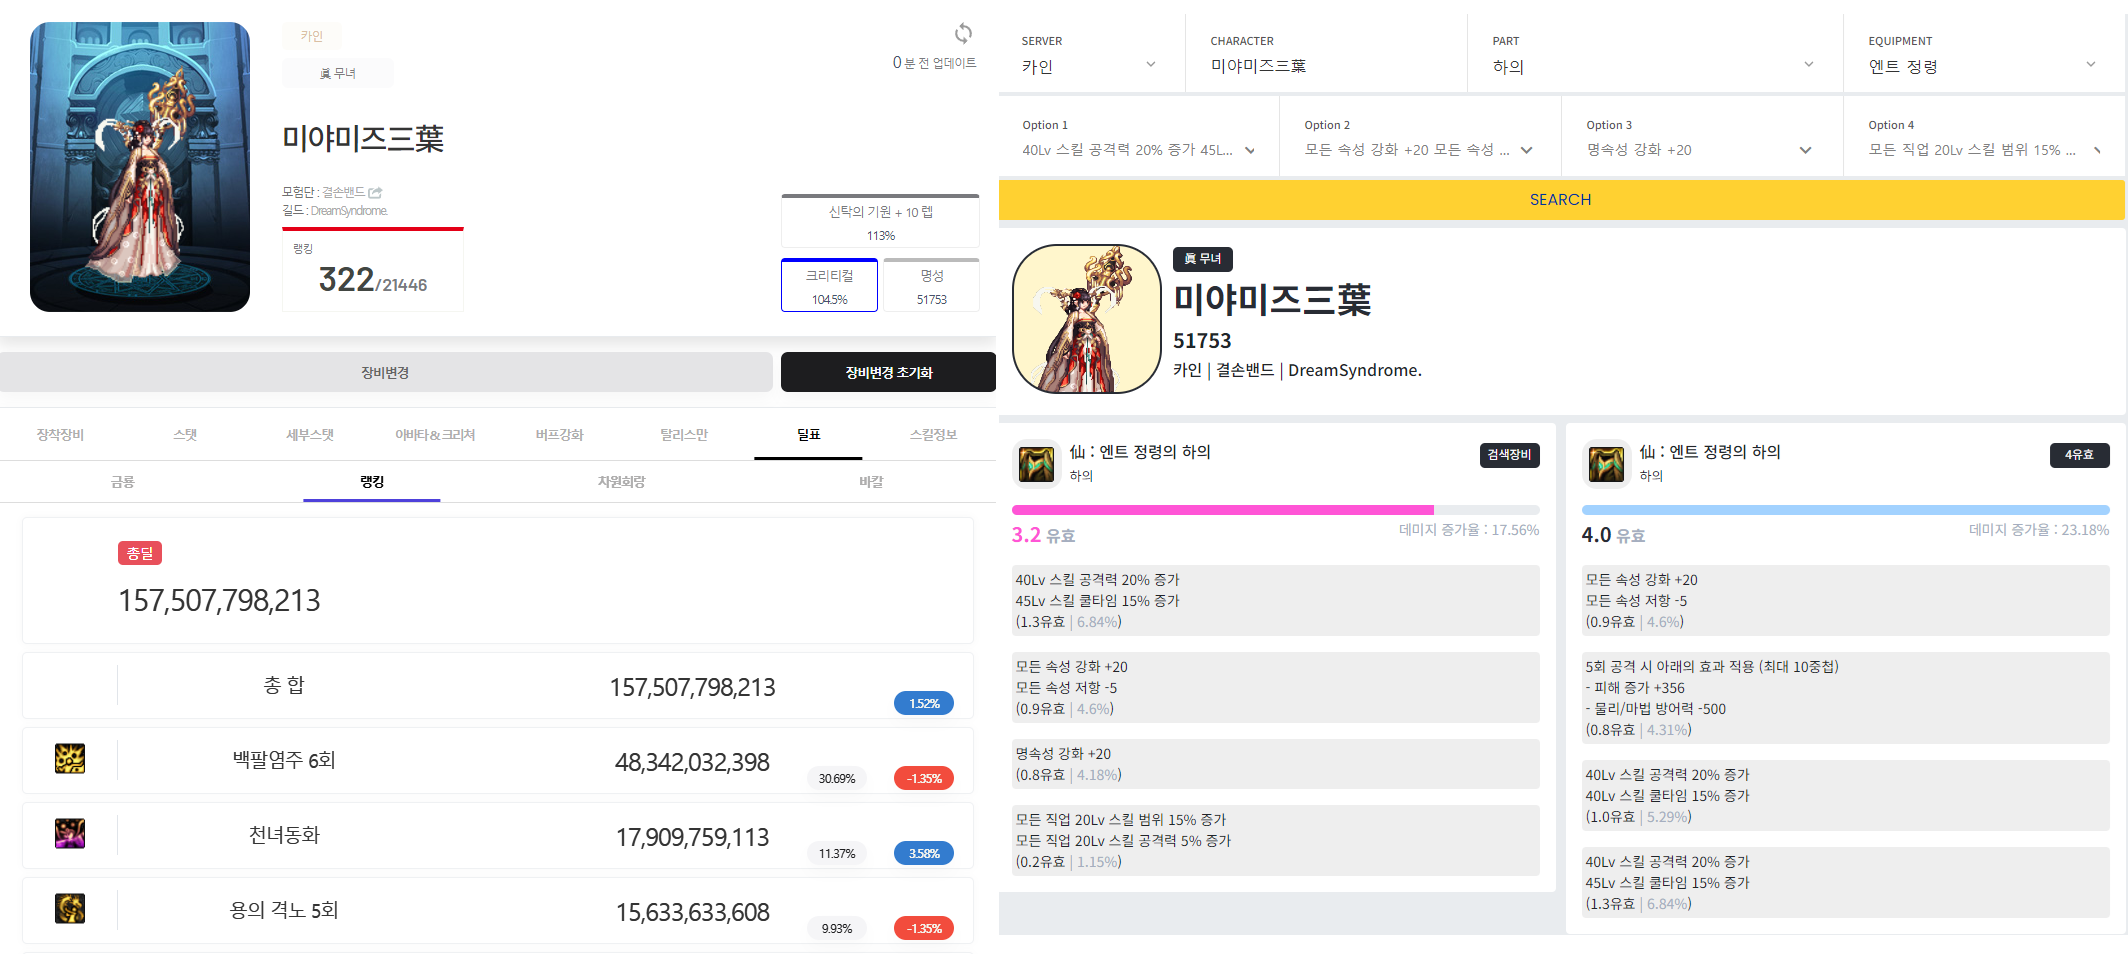Click the 천녀동화 skill icon
The width and height of the screenshot is (2128, 955).
(x=70, y=834)
